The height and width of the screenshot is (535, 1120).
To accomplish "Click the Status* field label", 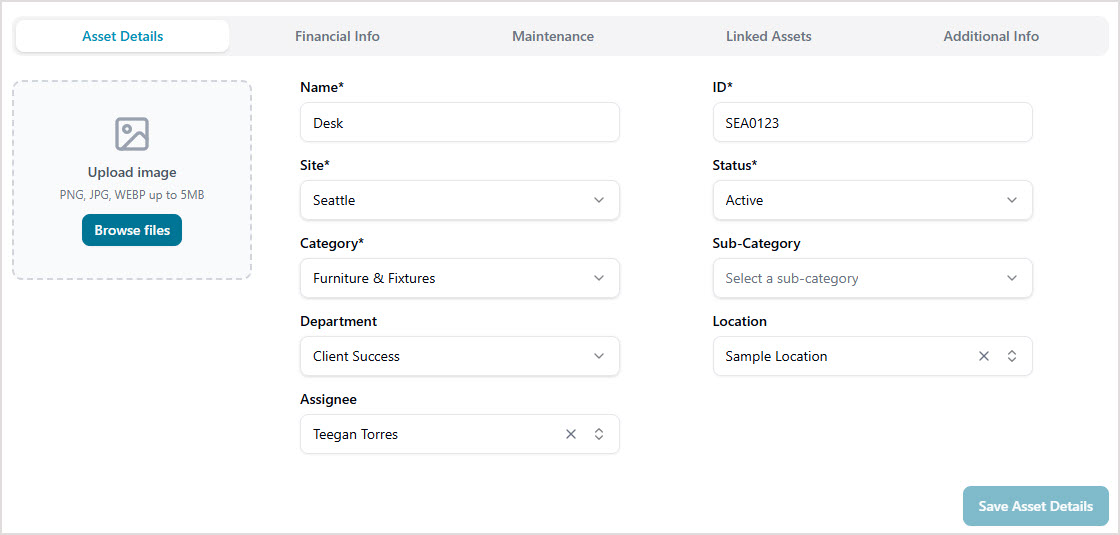I will point(735,165).
